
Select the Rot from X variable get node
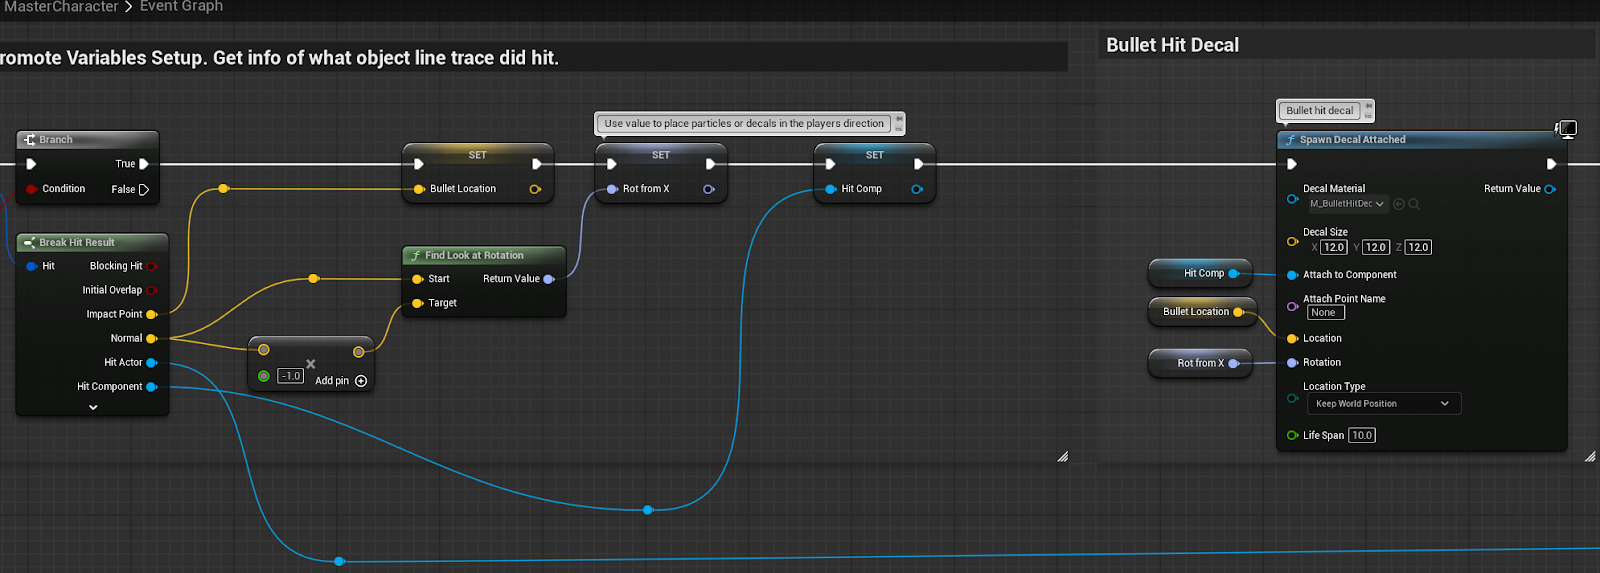tap(1201, 363)
